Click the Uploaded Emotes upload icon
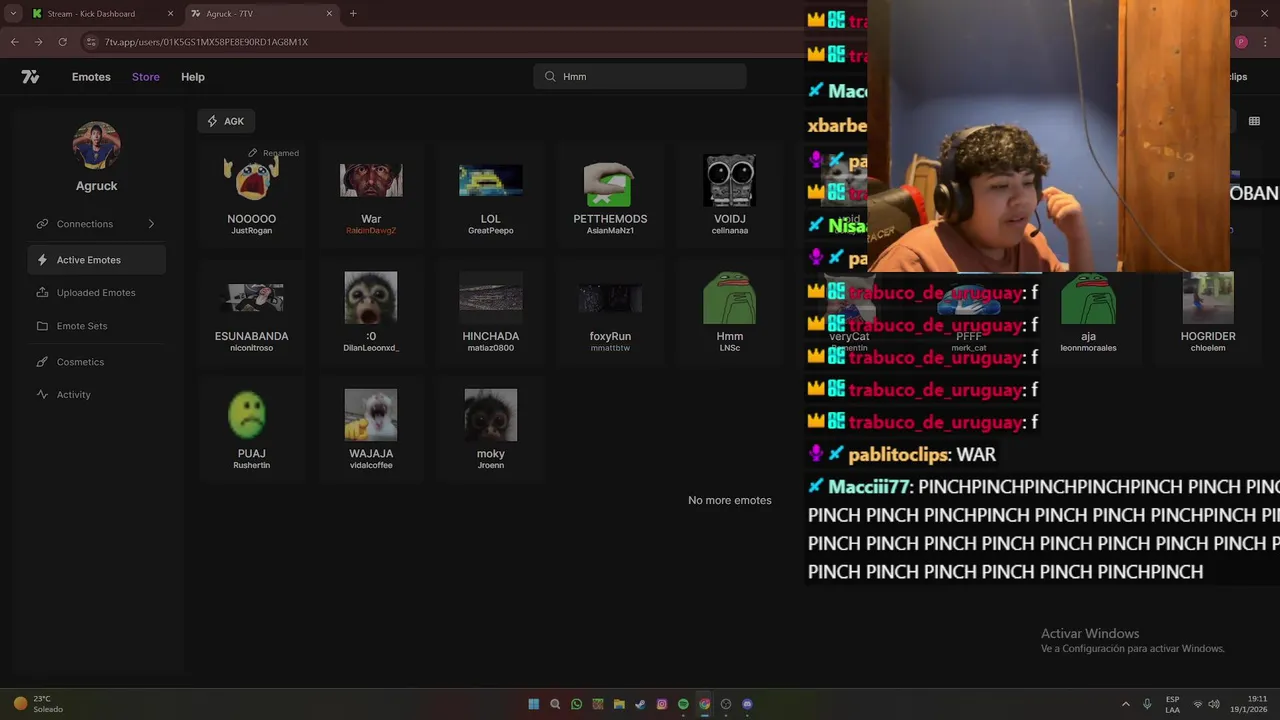The height and width of the screenshot is (720, 1280). [42, 293]
